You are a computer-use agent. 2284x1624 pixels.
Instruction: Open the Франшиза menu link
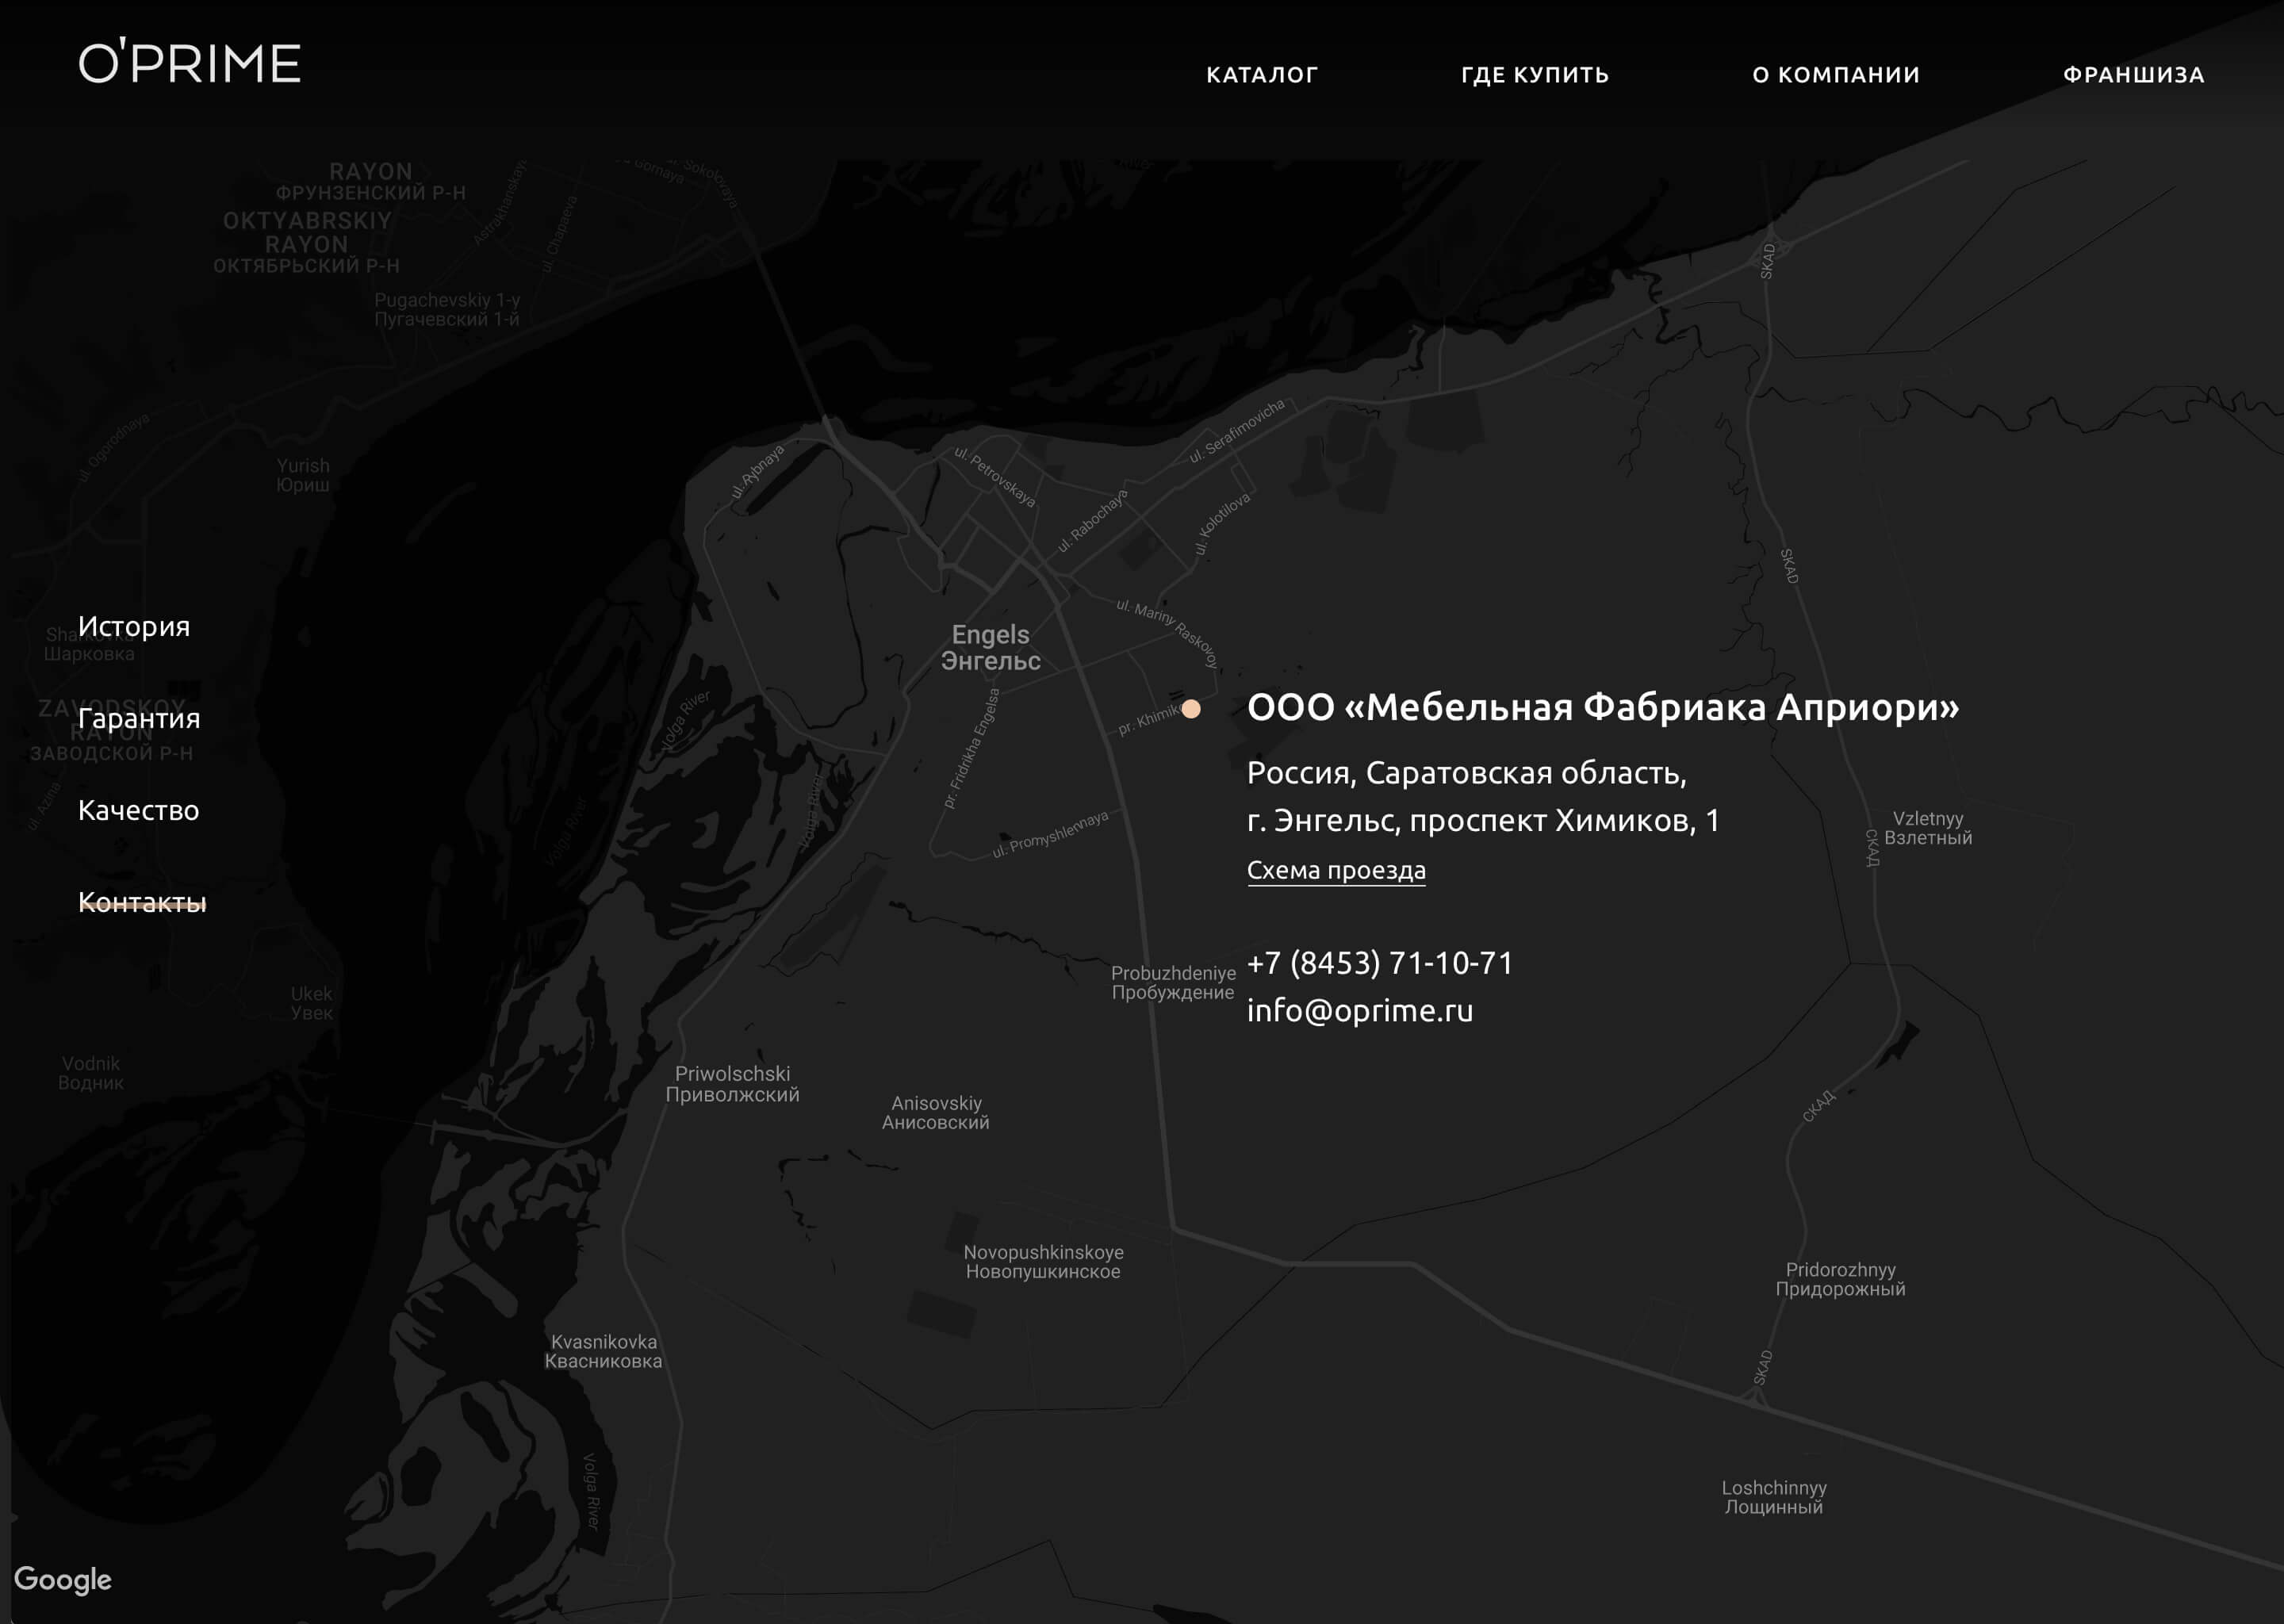(x=2133, y=75)
